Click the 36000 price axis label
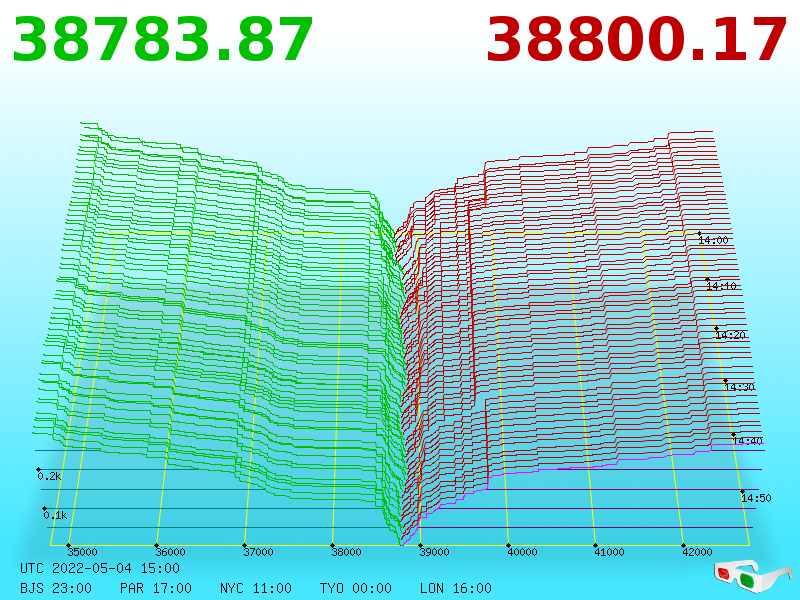Image resolution: width=800 pixels, height=600 pixels. pos(170,552)
